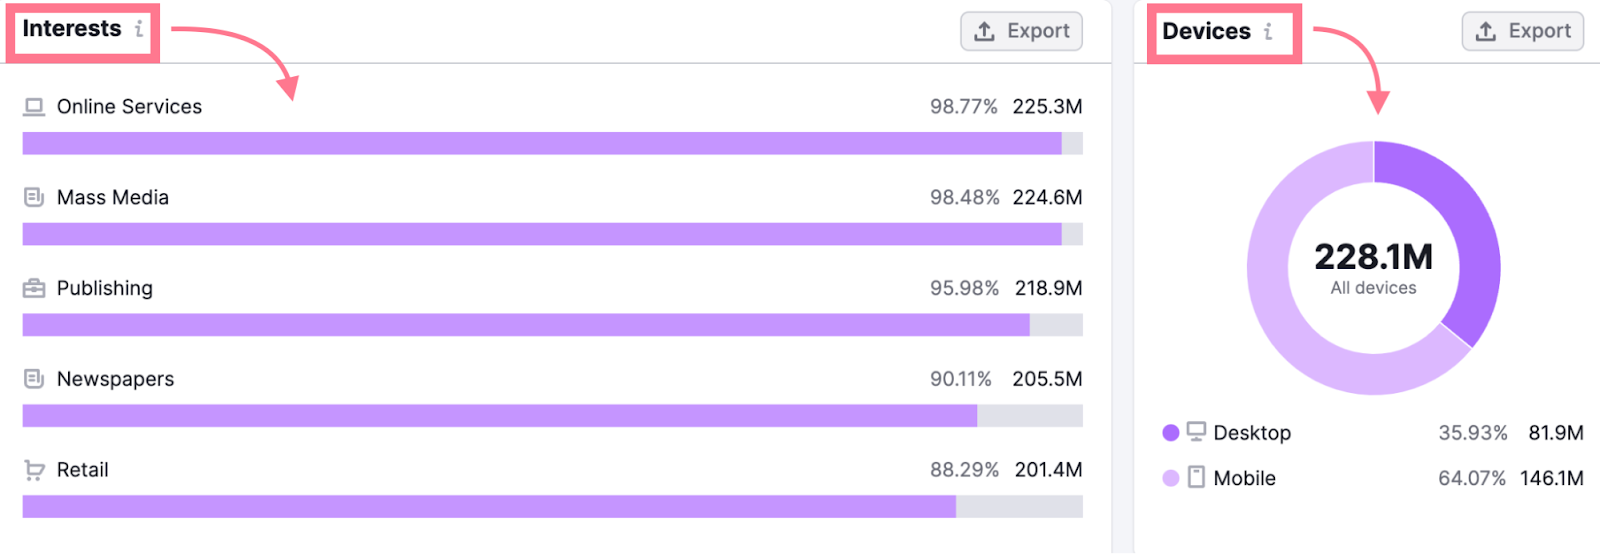The height and width of the screenshot is (554, 1600).
Task: Click the info icon next to Devices
Action: 1268,31
